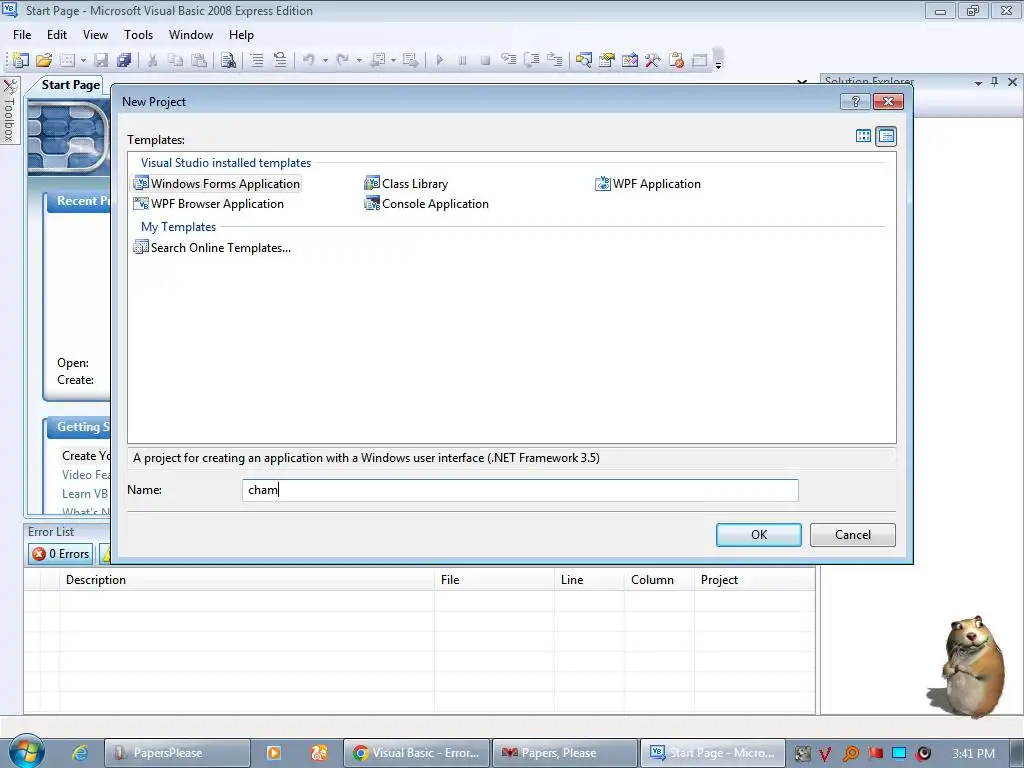Click Search Online Templates entry
The height and width of the screenshot is (768, 1024).
coord(212,248)
